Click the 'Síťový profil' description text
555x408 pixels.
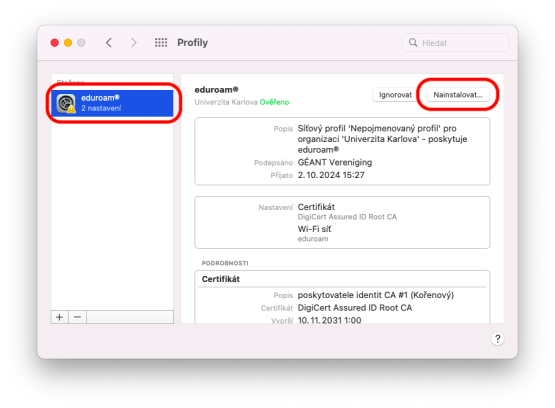tap(382, 139)
